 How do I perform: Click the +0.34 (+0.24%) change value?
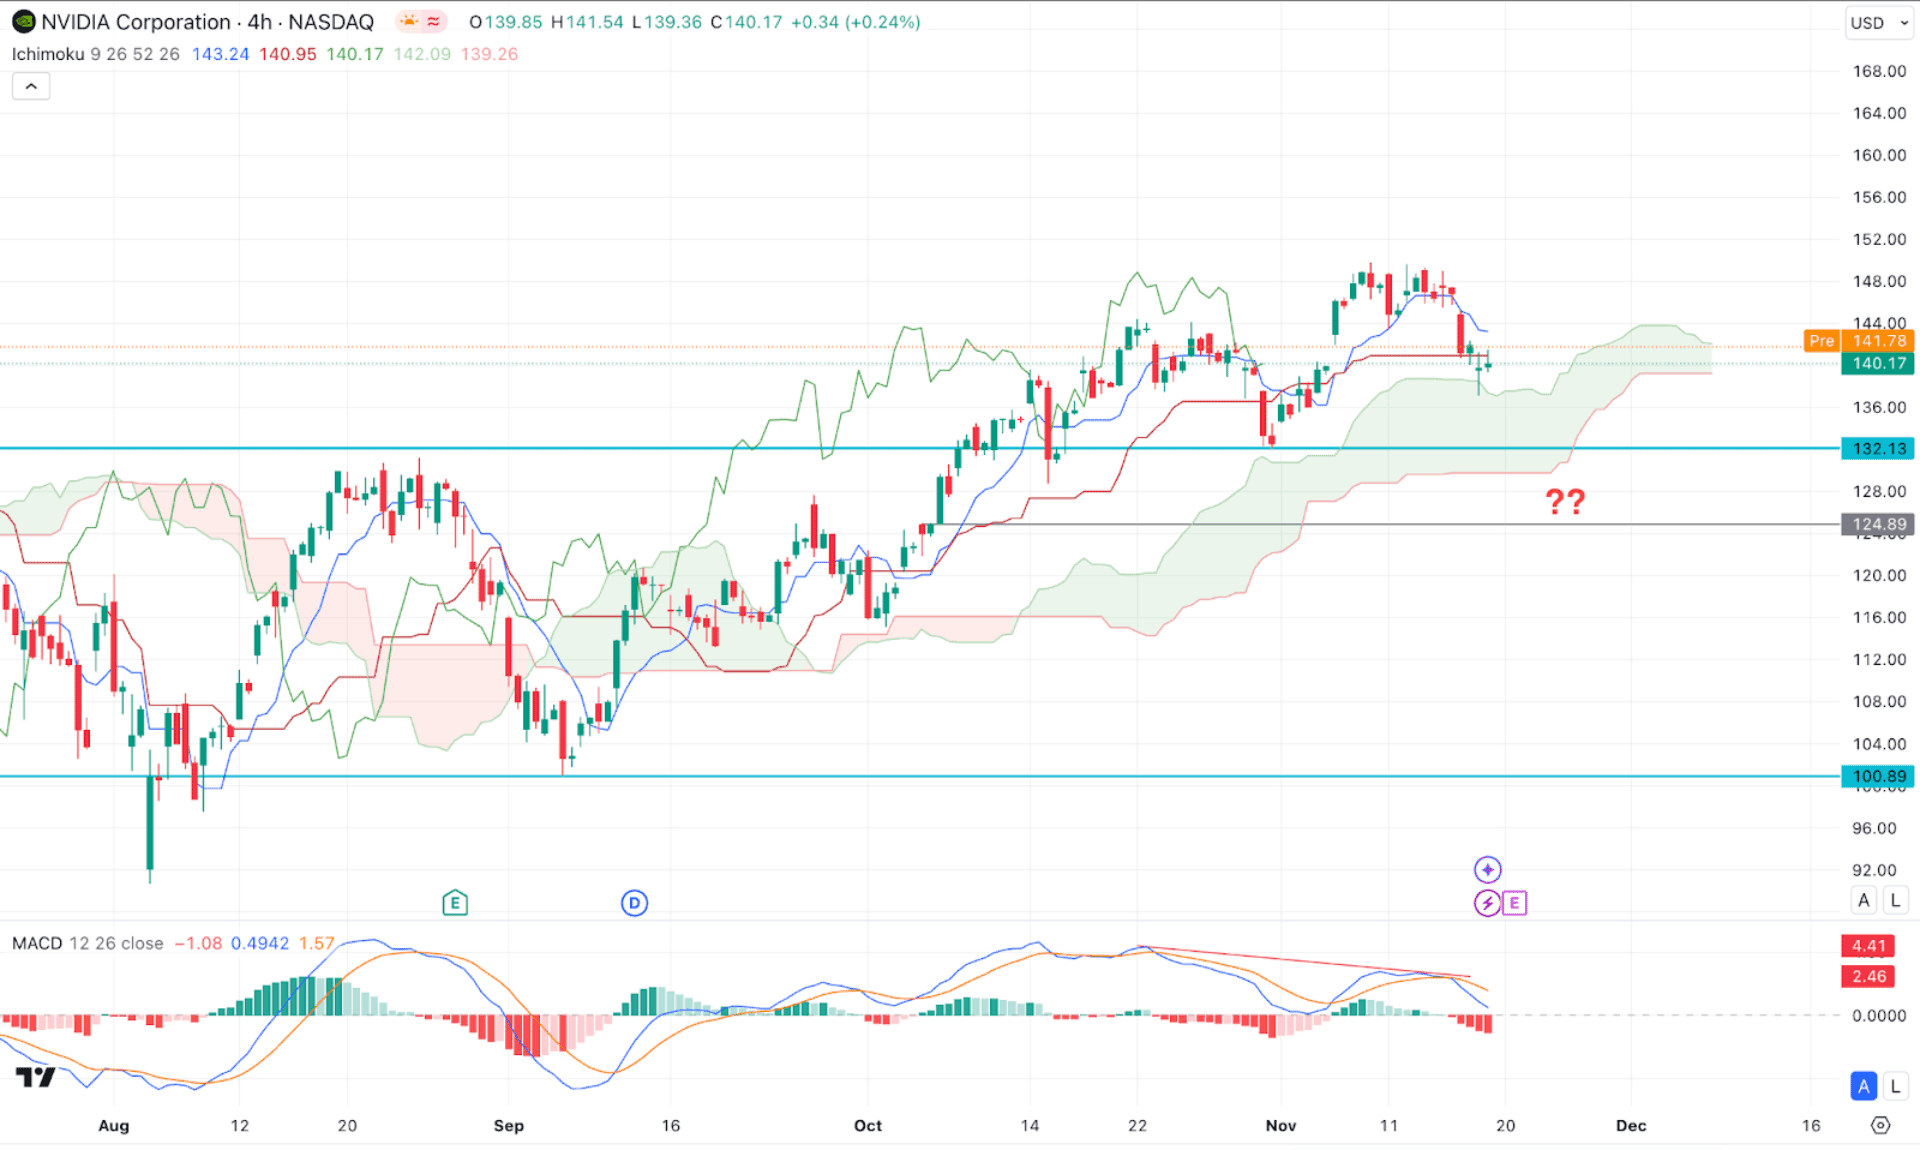pyautogui.click(x=855, y=22)
